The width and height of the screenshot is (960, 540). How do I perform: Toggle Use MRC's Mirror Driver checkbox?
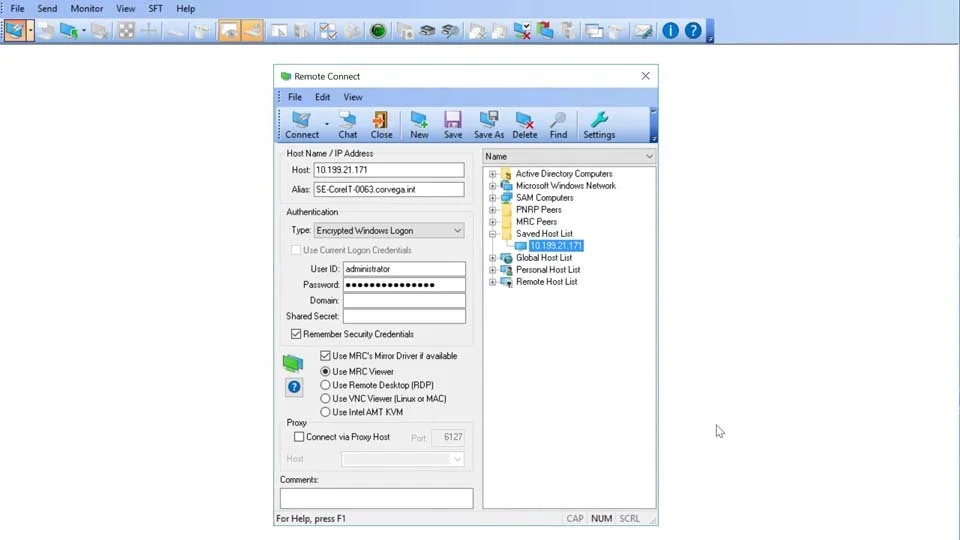click(325, 356)
